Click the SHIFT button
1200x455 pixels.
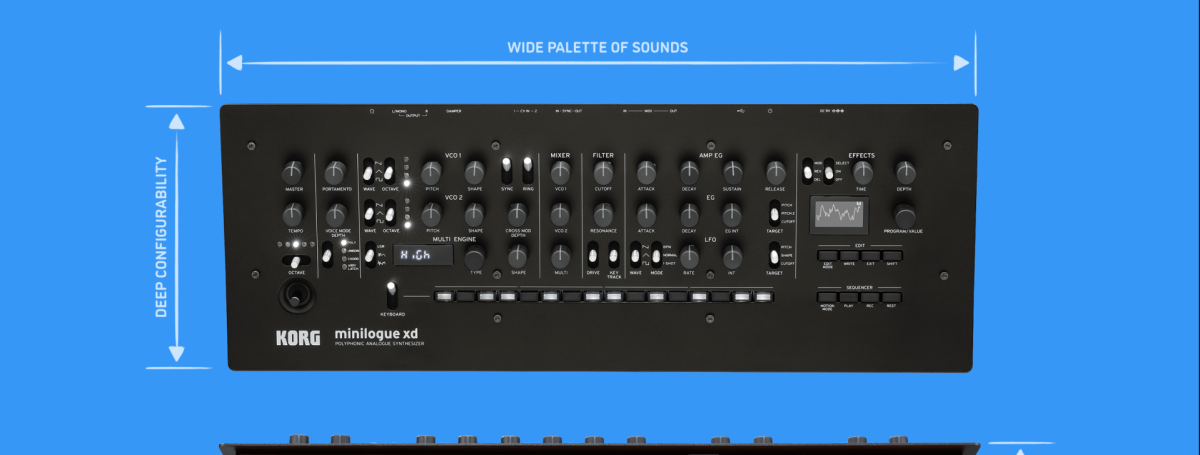[892, 254]
